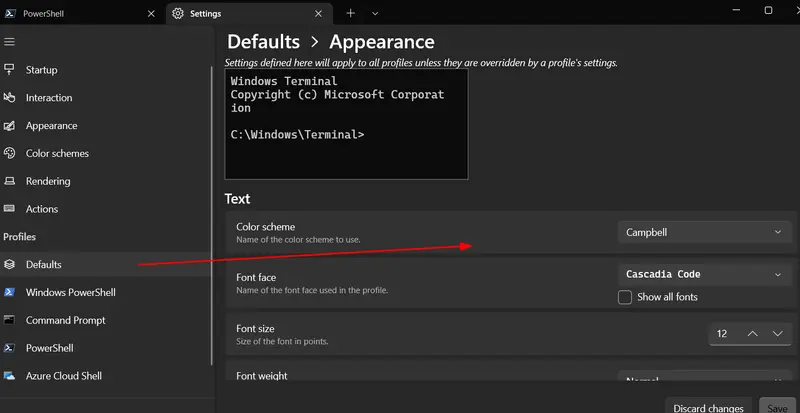Screen dimensions: 800x413
Task: Click the Startup icon in sidebar
Action: point(9,69)
